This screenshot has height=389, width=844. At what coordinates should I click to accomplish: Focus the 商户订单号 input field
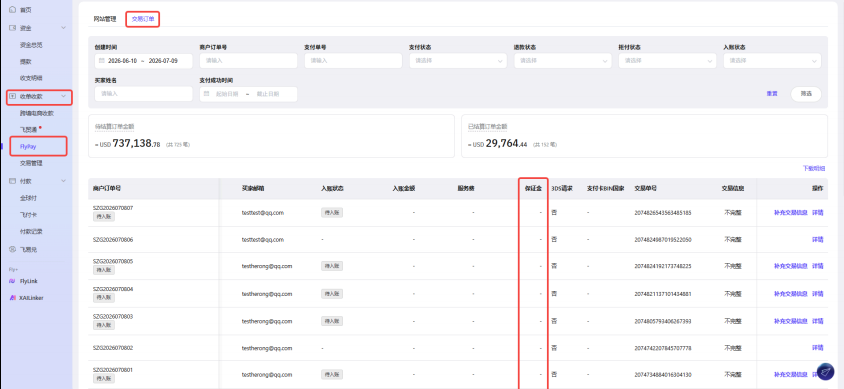point(248,61)
